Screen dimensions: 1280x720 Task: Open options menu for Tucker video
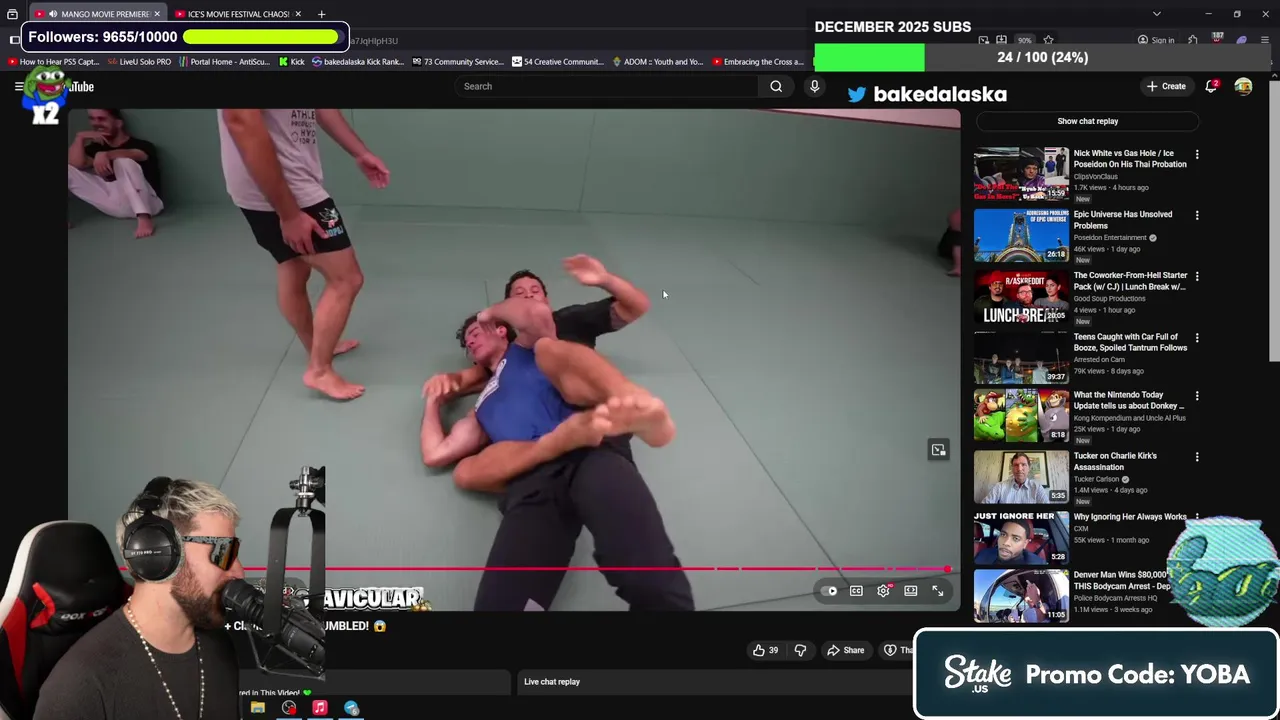click(1196, 457)
